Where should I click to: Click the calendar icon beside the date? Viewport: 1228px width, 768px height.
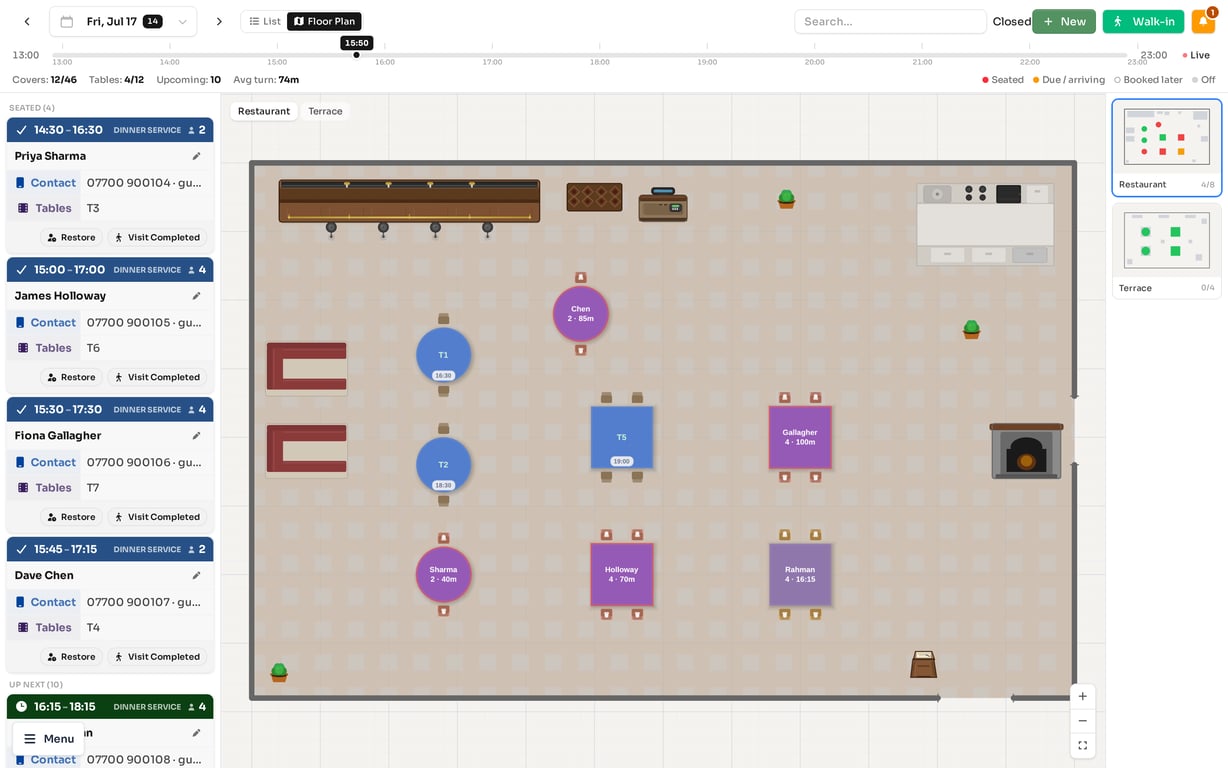coord(66,21)
